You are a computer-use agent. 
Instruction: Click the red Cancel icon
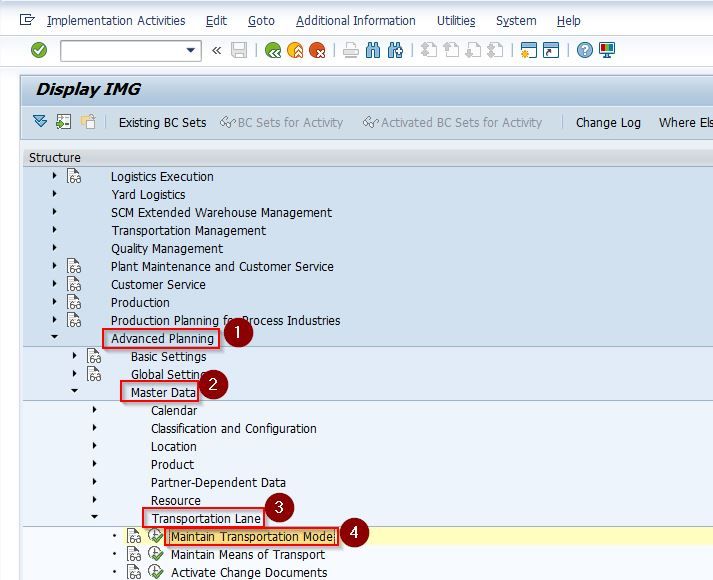point(317,50)
